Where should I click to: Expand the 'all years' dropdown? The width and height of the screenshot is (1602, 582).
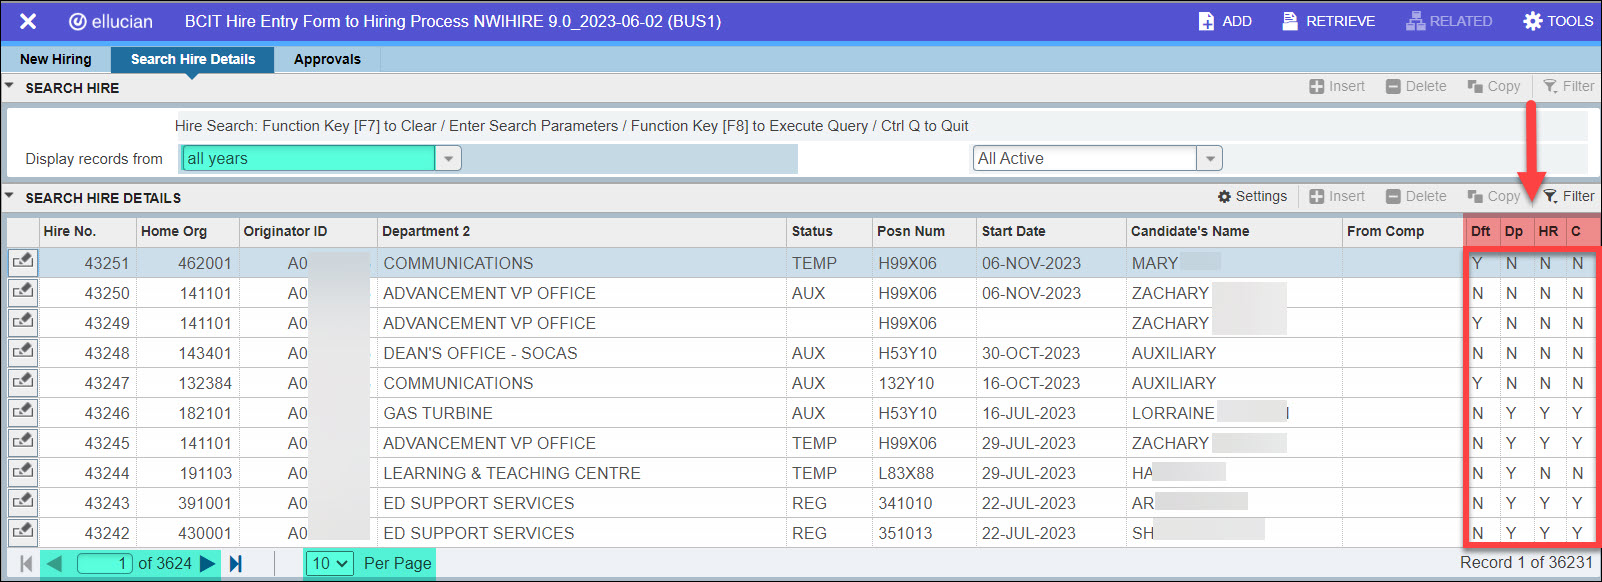click(448, 159)
